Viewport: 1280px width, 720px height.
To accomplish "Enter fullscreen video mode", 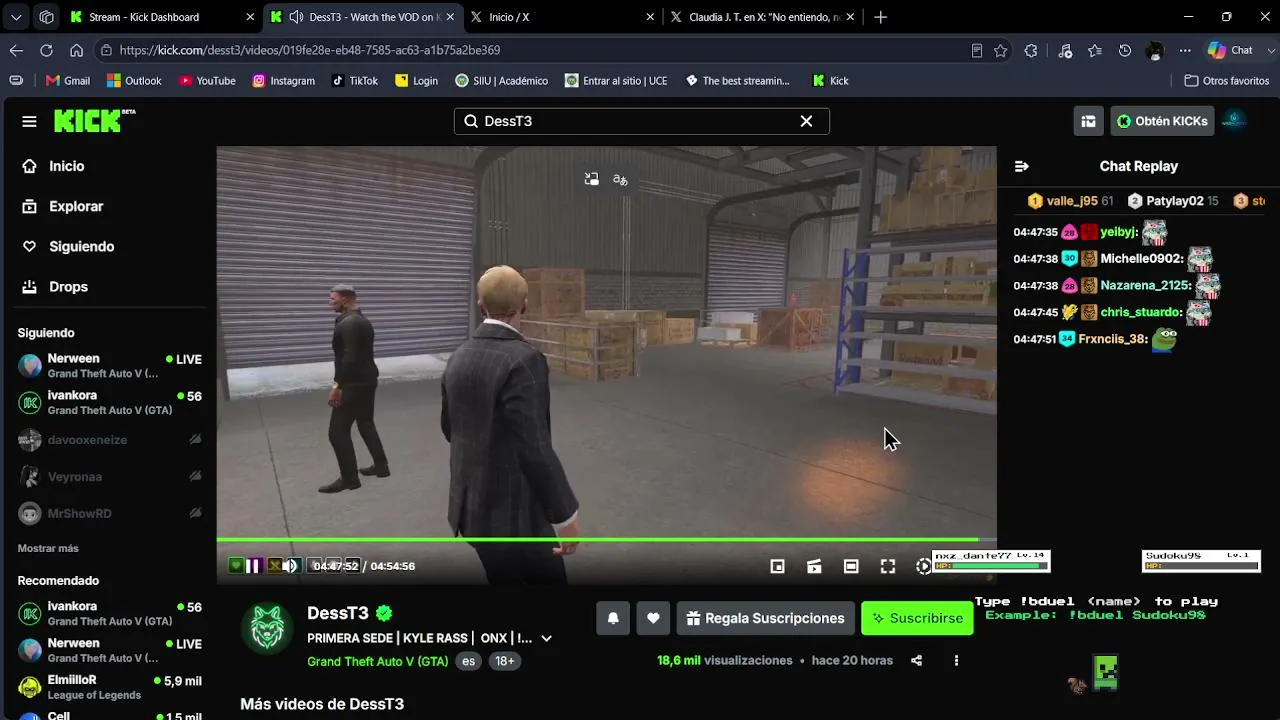I will coord(888,566).
